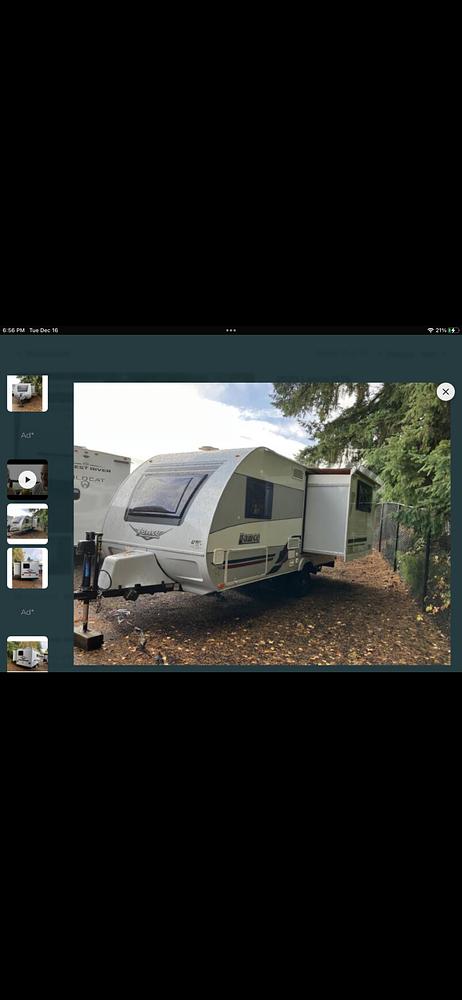Open the thumbnail directly below the video thumbnail

pyautogui.click(x=27, y=524)
